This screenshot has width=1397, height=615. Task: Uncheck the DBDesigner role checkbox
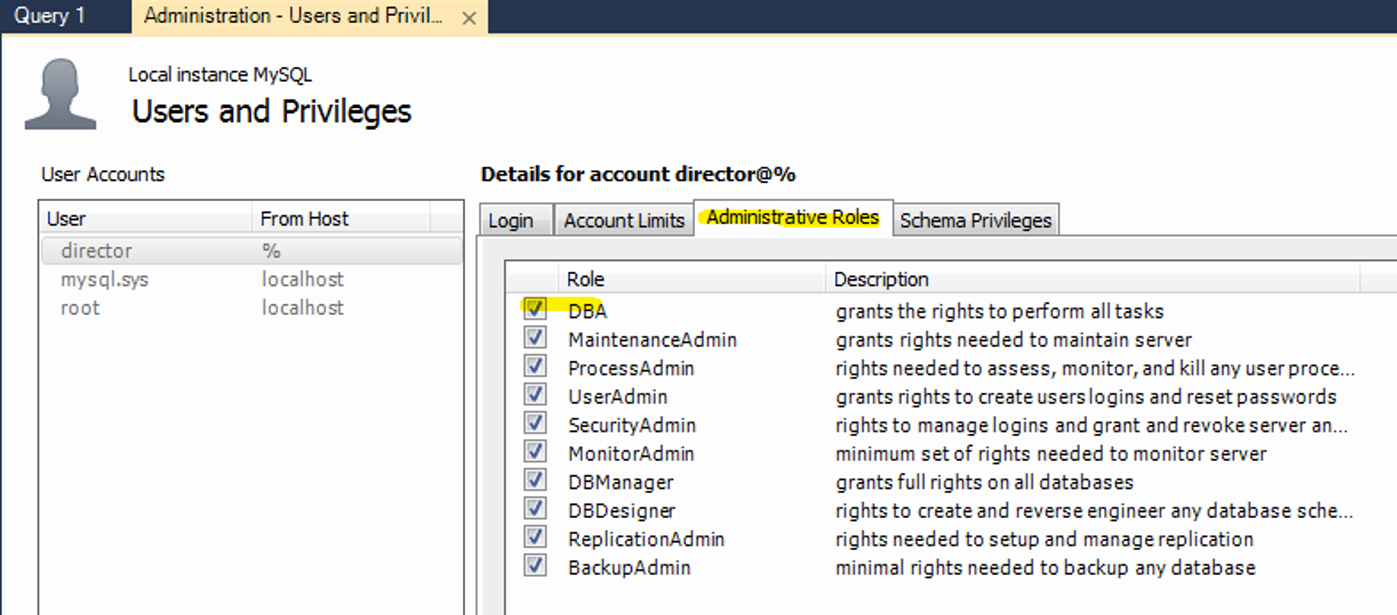[535, 508]
